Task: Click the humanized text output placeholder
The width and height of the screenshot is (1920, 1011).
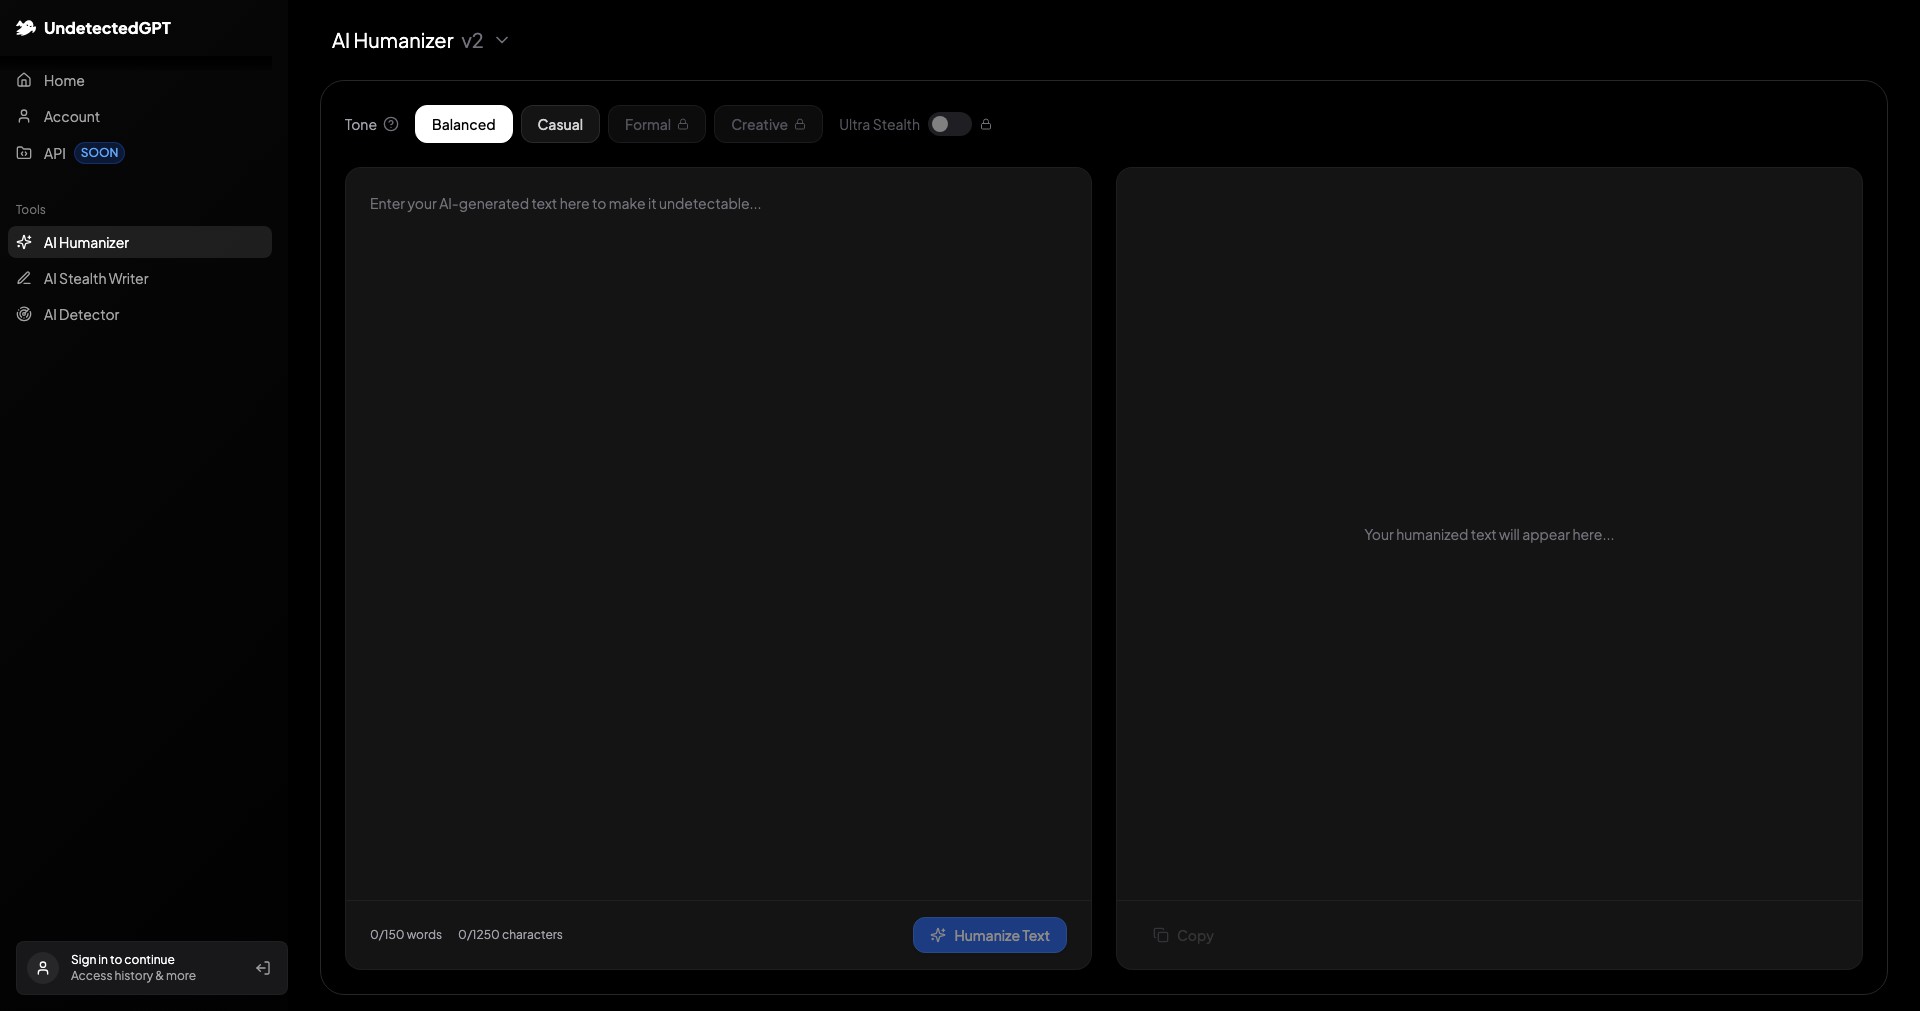Action: click(1489, 534)
